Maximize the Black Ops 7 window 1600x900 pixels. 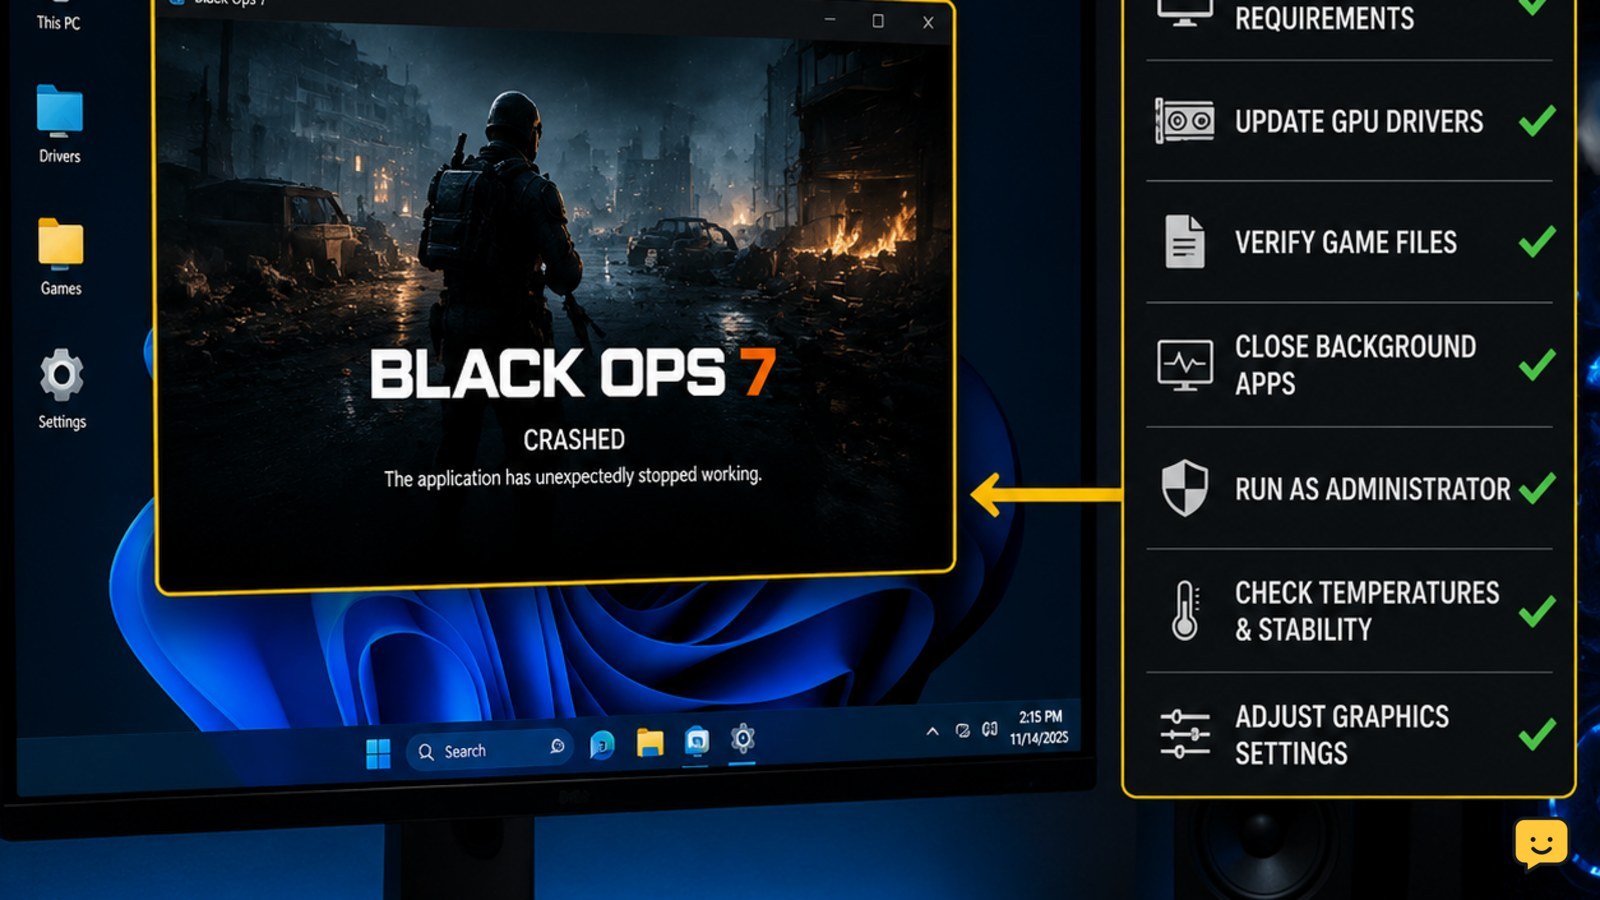(x=878, y=21)
